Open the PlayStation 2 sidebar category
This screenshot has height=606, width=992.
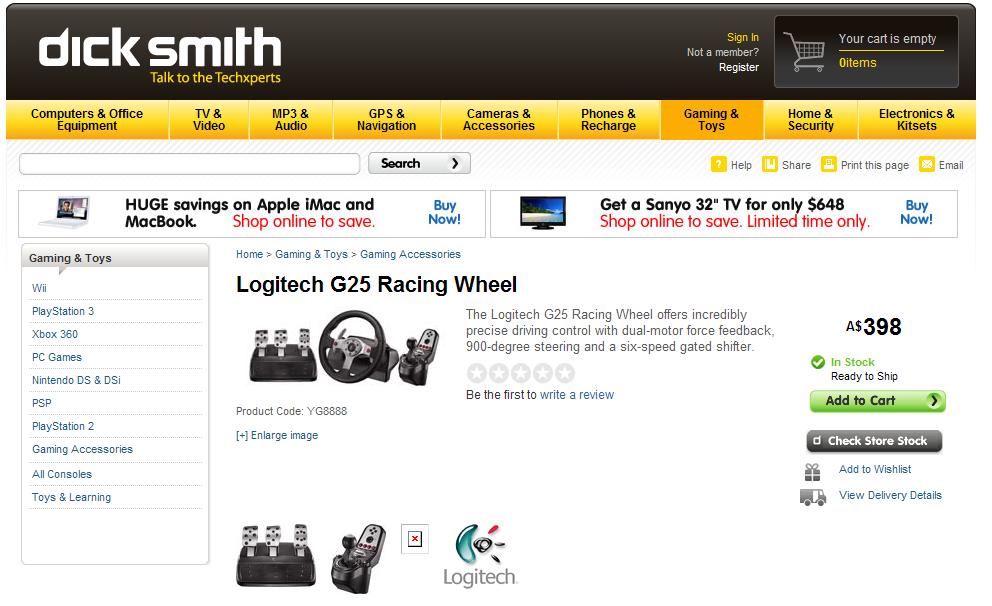(63, 426)
